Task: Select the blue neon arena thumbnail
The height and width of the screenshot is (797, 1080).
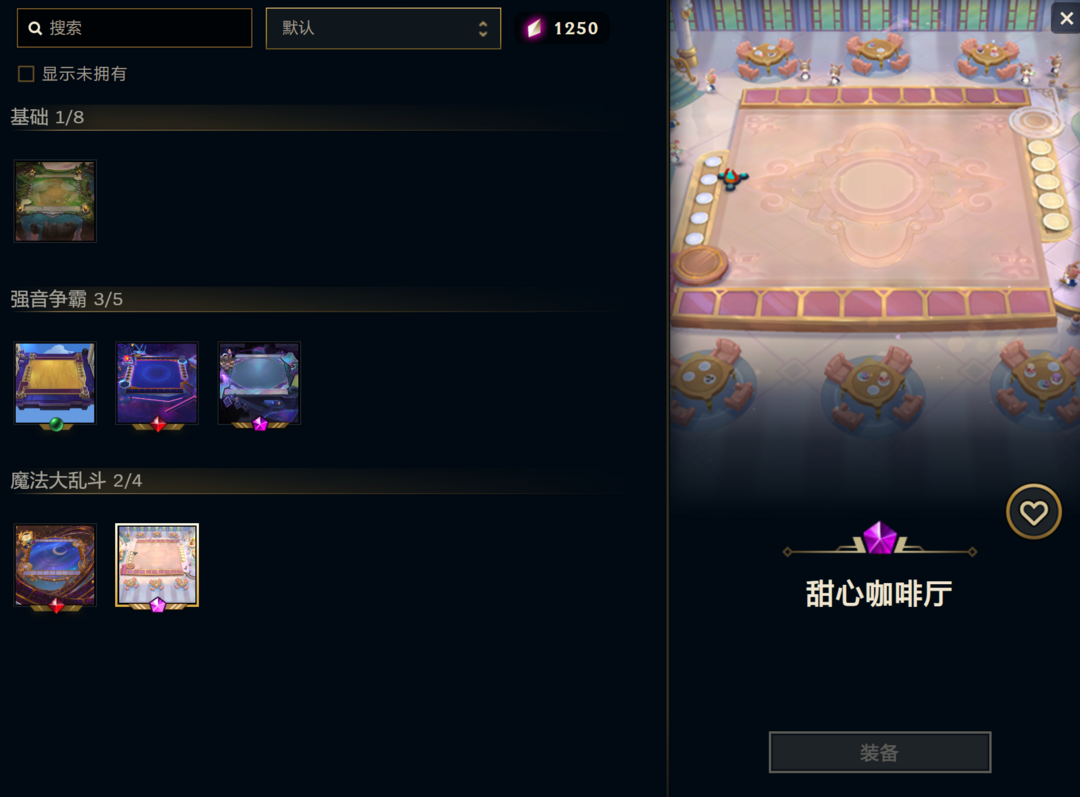Action: 157,383
